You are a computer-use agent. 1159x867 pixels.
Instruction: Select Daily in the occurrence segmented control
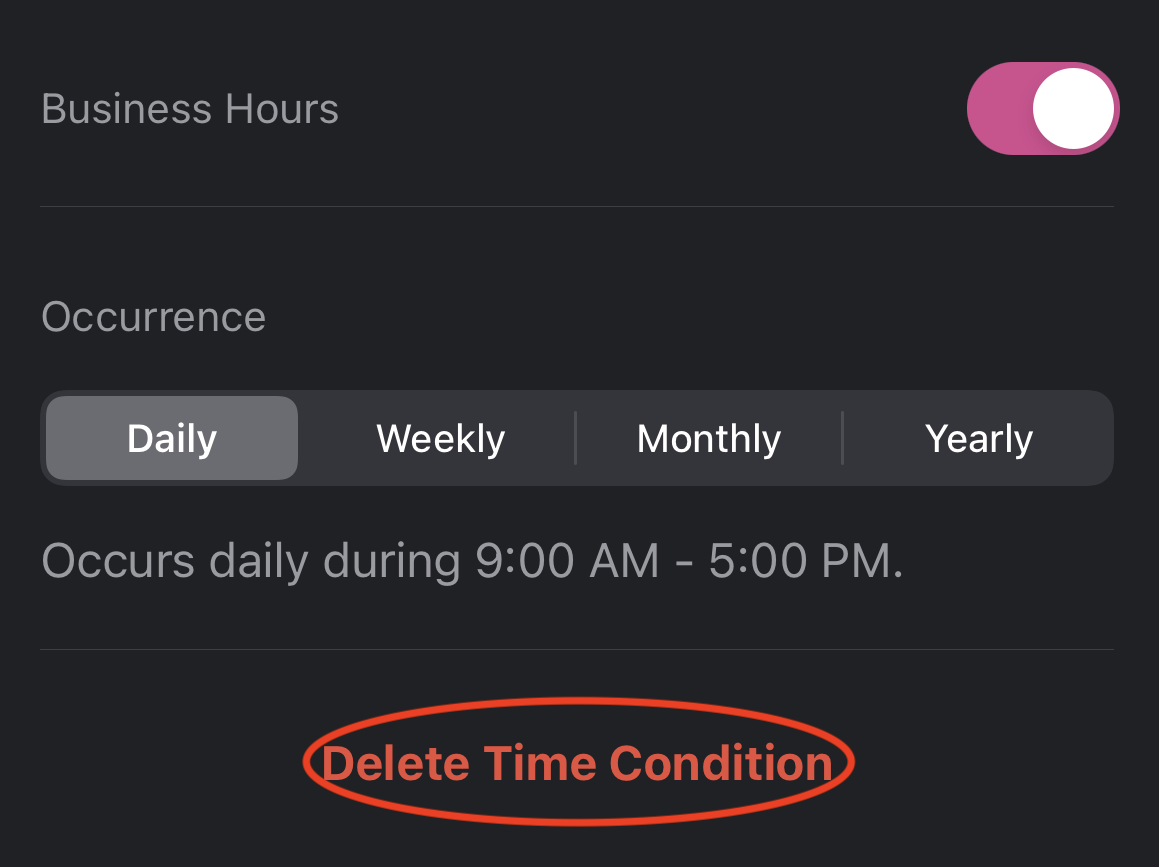[170, 438]
